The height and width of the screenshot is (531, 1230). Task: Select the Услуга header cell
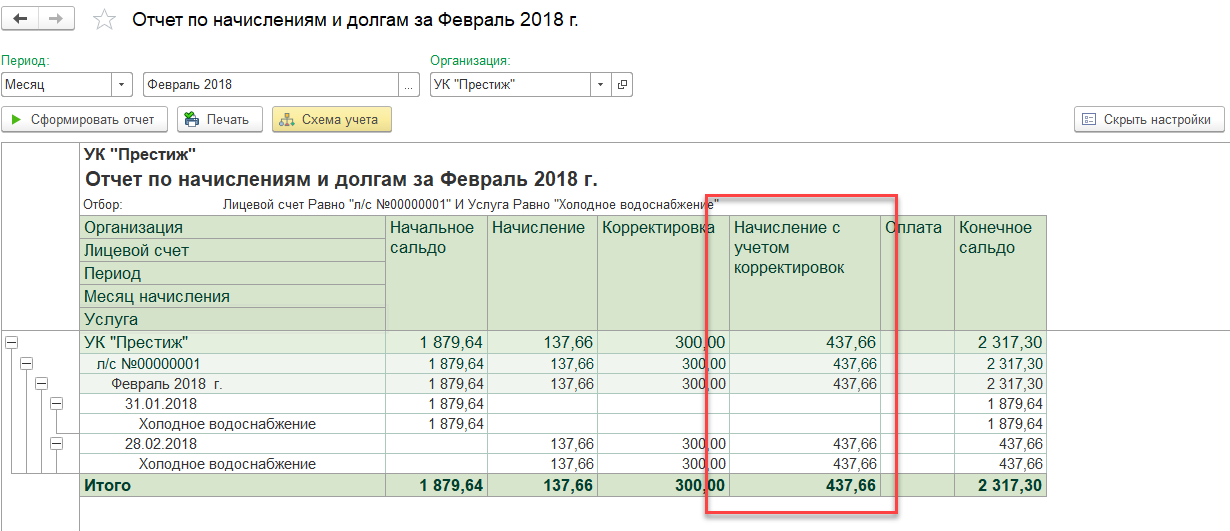point(233,319)
